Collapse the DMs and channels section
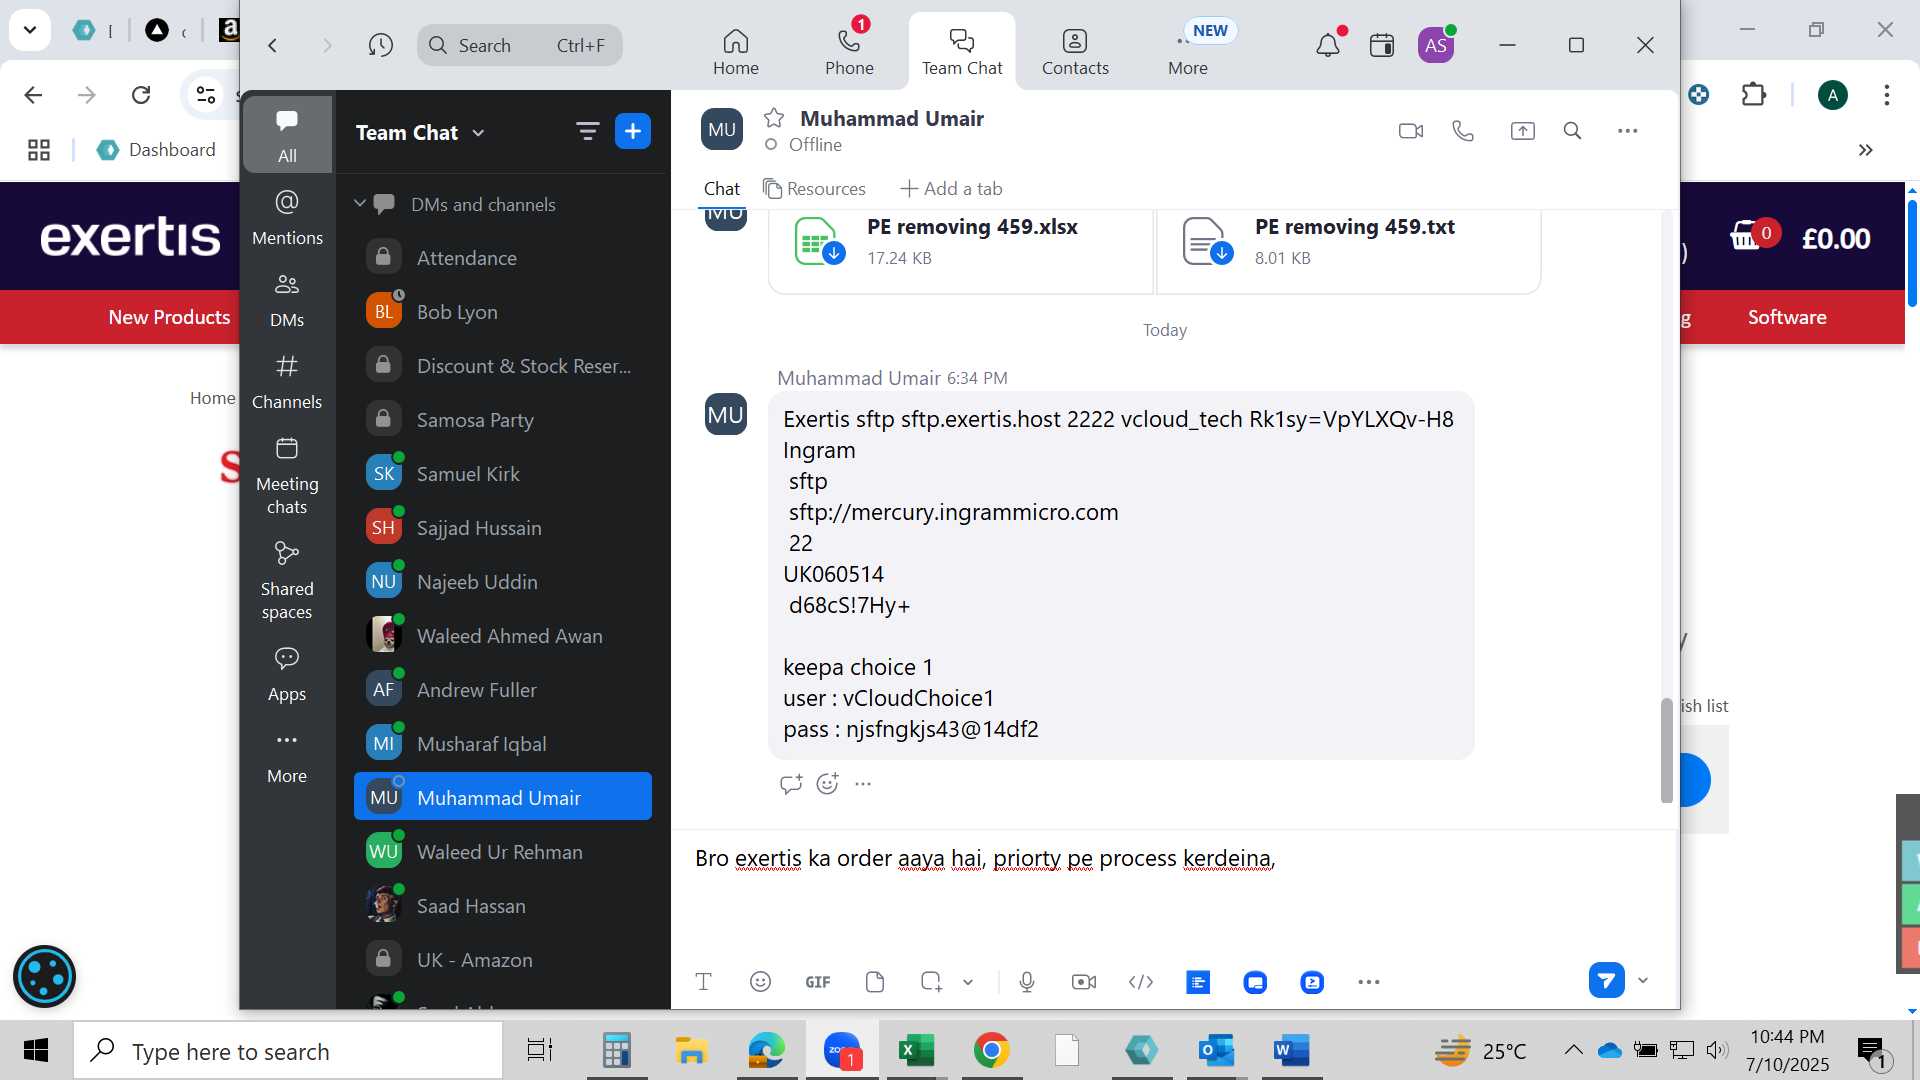The width and height of the screenshot is (1920, 1080). [x=360, y=204]
